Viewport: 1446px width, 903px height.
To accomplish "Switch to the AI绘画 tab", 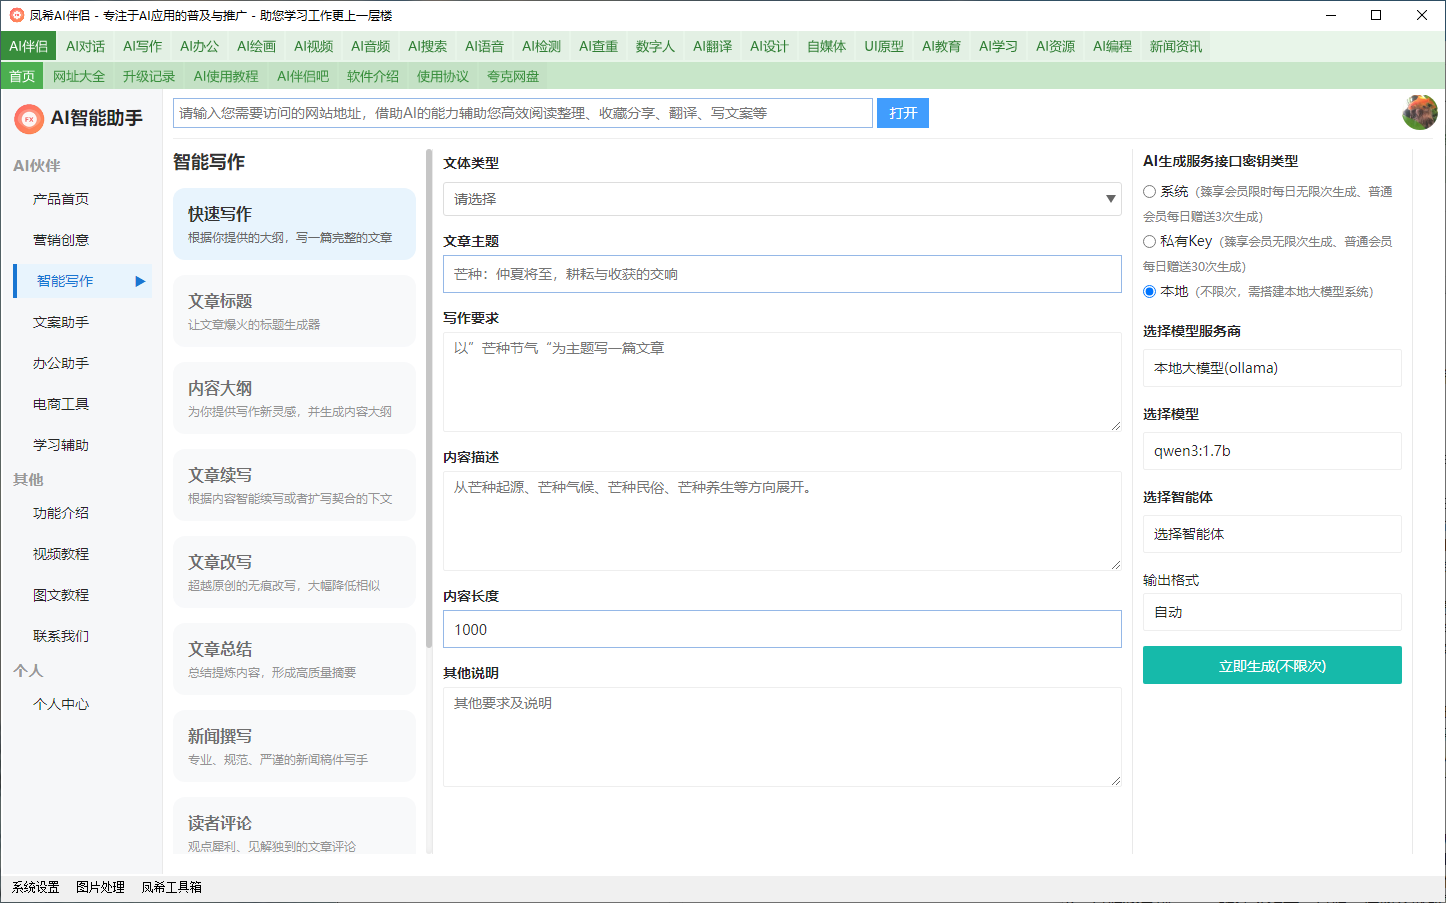I will [256, 46].
